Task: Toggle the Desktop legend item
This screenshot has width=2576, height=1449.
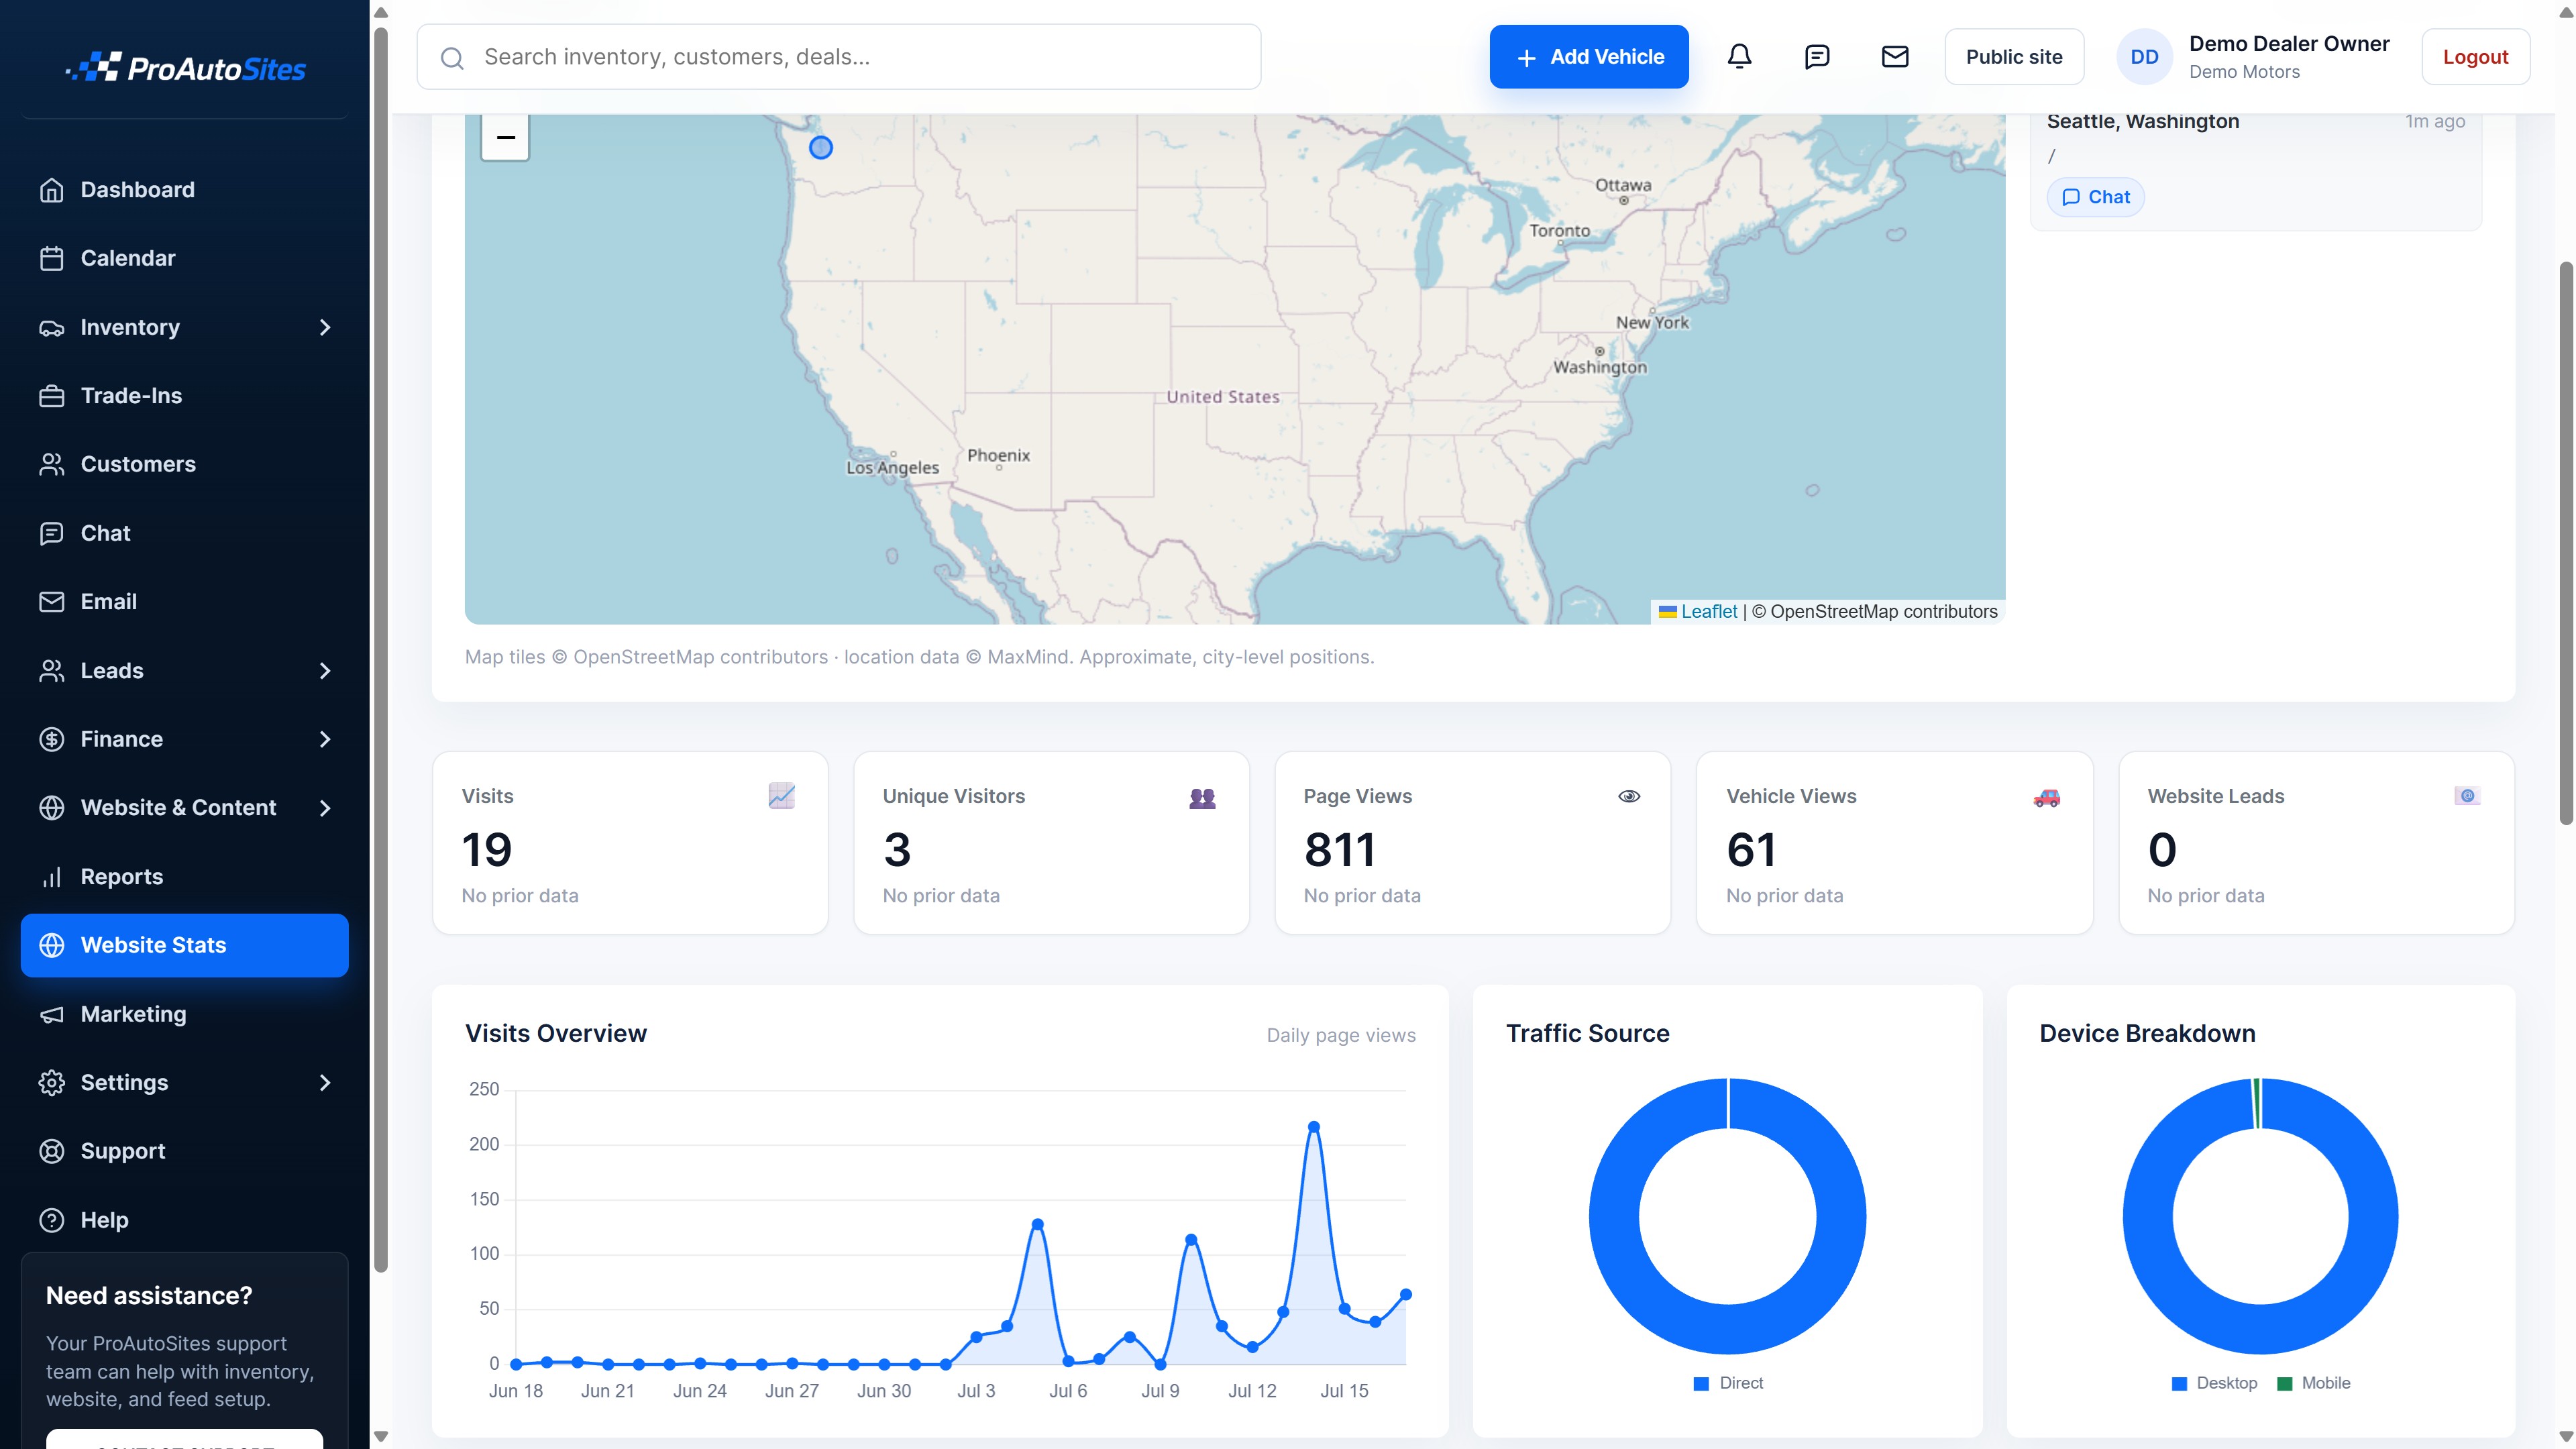Action: point(2215,1383)
